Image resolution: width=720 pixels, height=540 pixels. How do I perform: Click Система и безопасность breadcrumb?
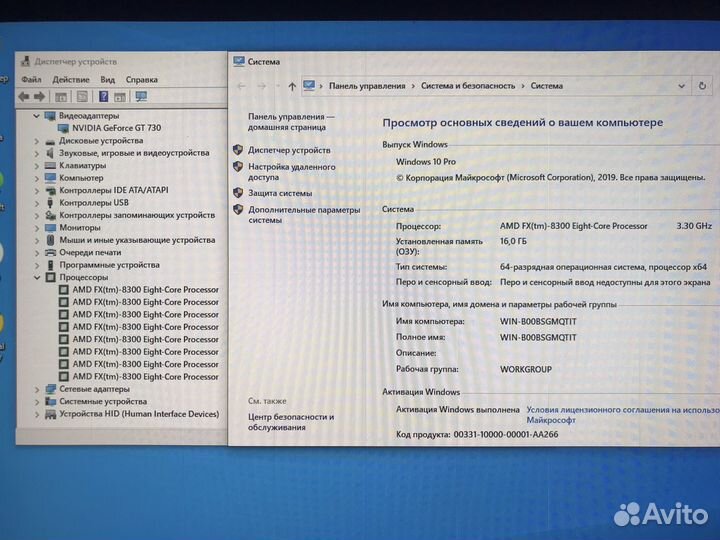[468, 86]
